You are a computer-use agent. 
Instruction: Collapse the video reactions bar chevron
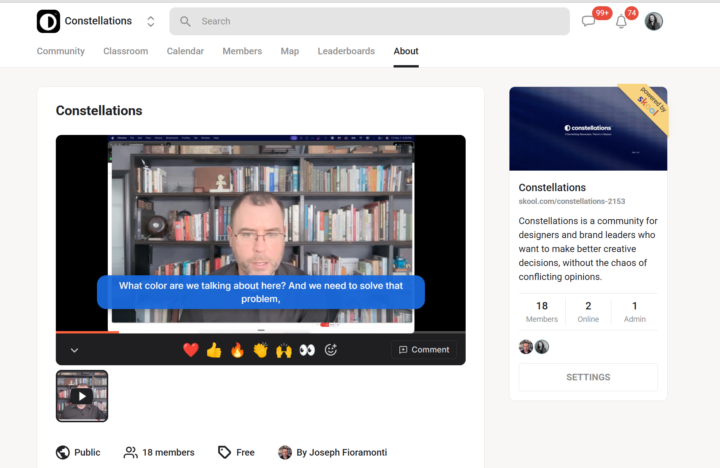pyautogui.click(x=74, y=350)
